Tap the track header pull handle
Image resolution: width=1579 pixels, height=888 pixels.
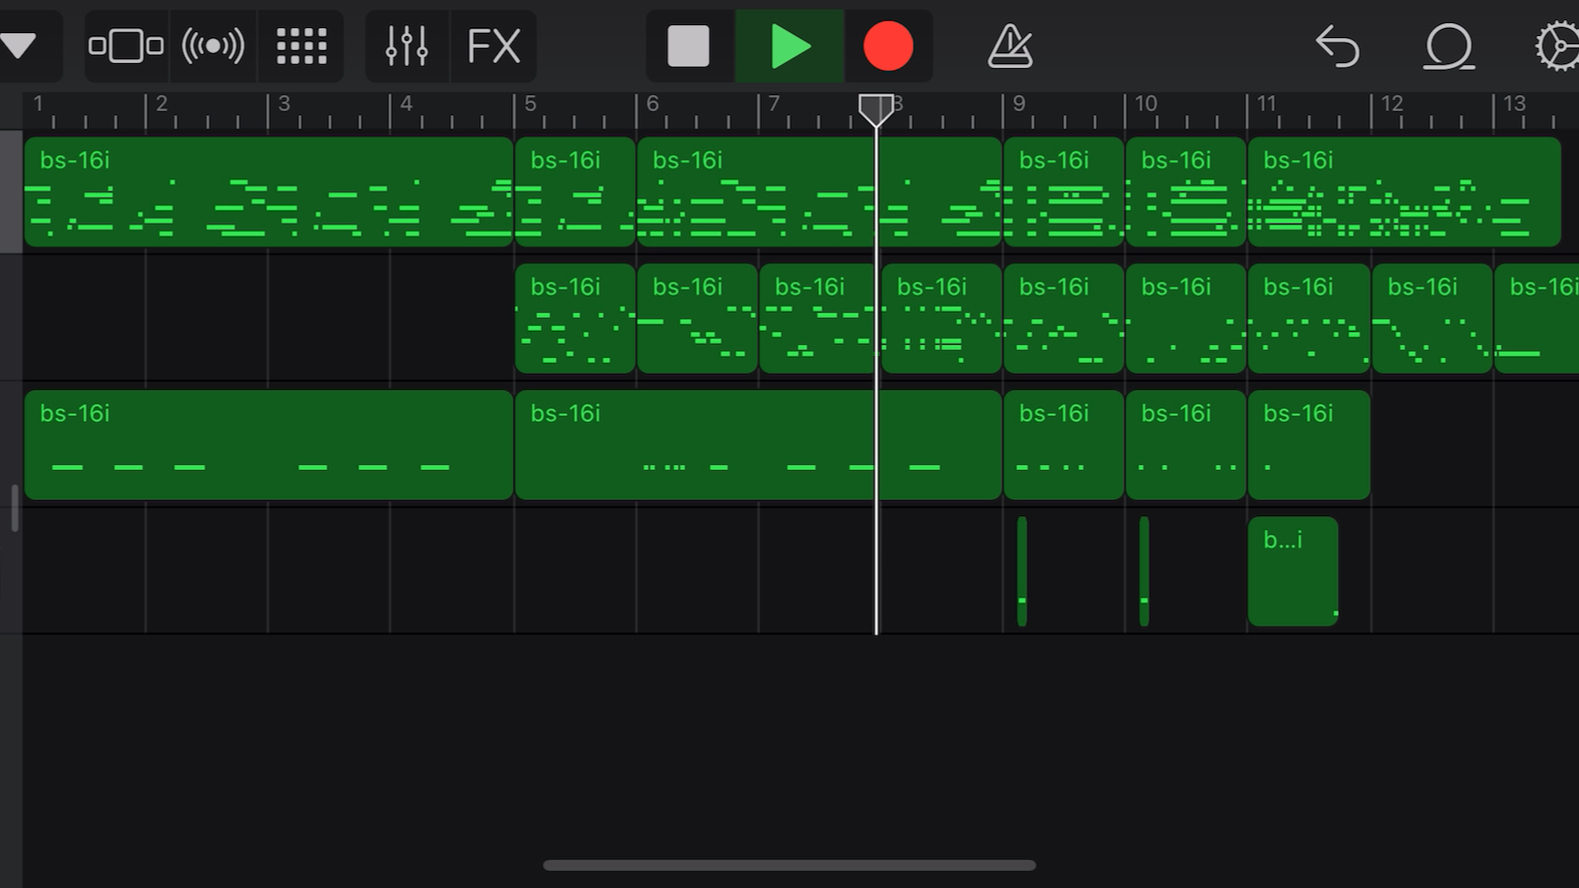click(14, 508)
